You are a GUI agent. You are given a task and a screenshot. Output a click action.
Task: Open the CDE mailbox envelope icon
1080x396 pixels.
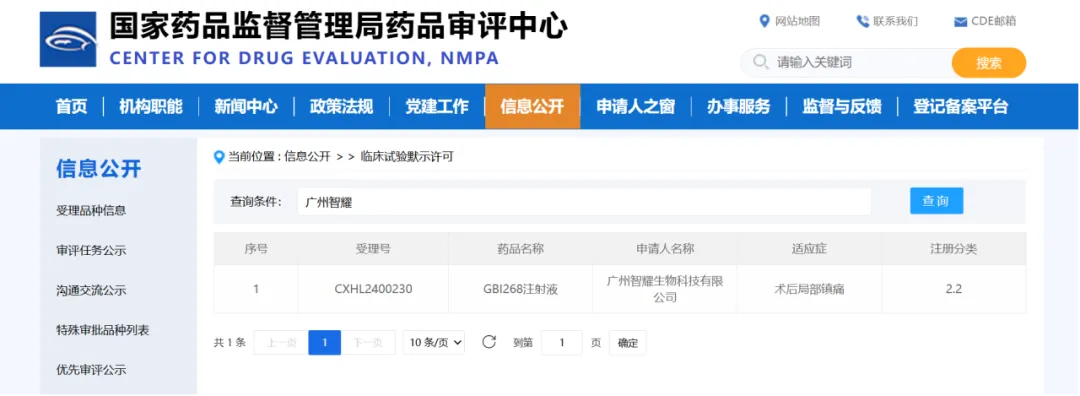point(960,22)
